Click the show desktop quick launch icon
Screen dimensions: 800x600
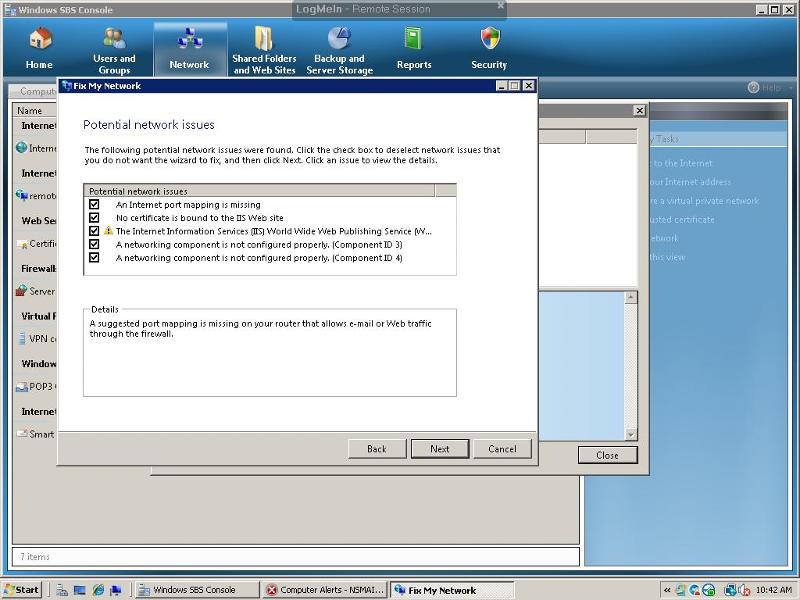click(x=80, y=590)
